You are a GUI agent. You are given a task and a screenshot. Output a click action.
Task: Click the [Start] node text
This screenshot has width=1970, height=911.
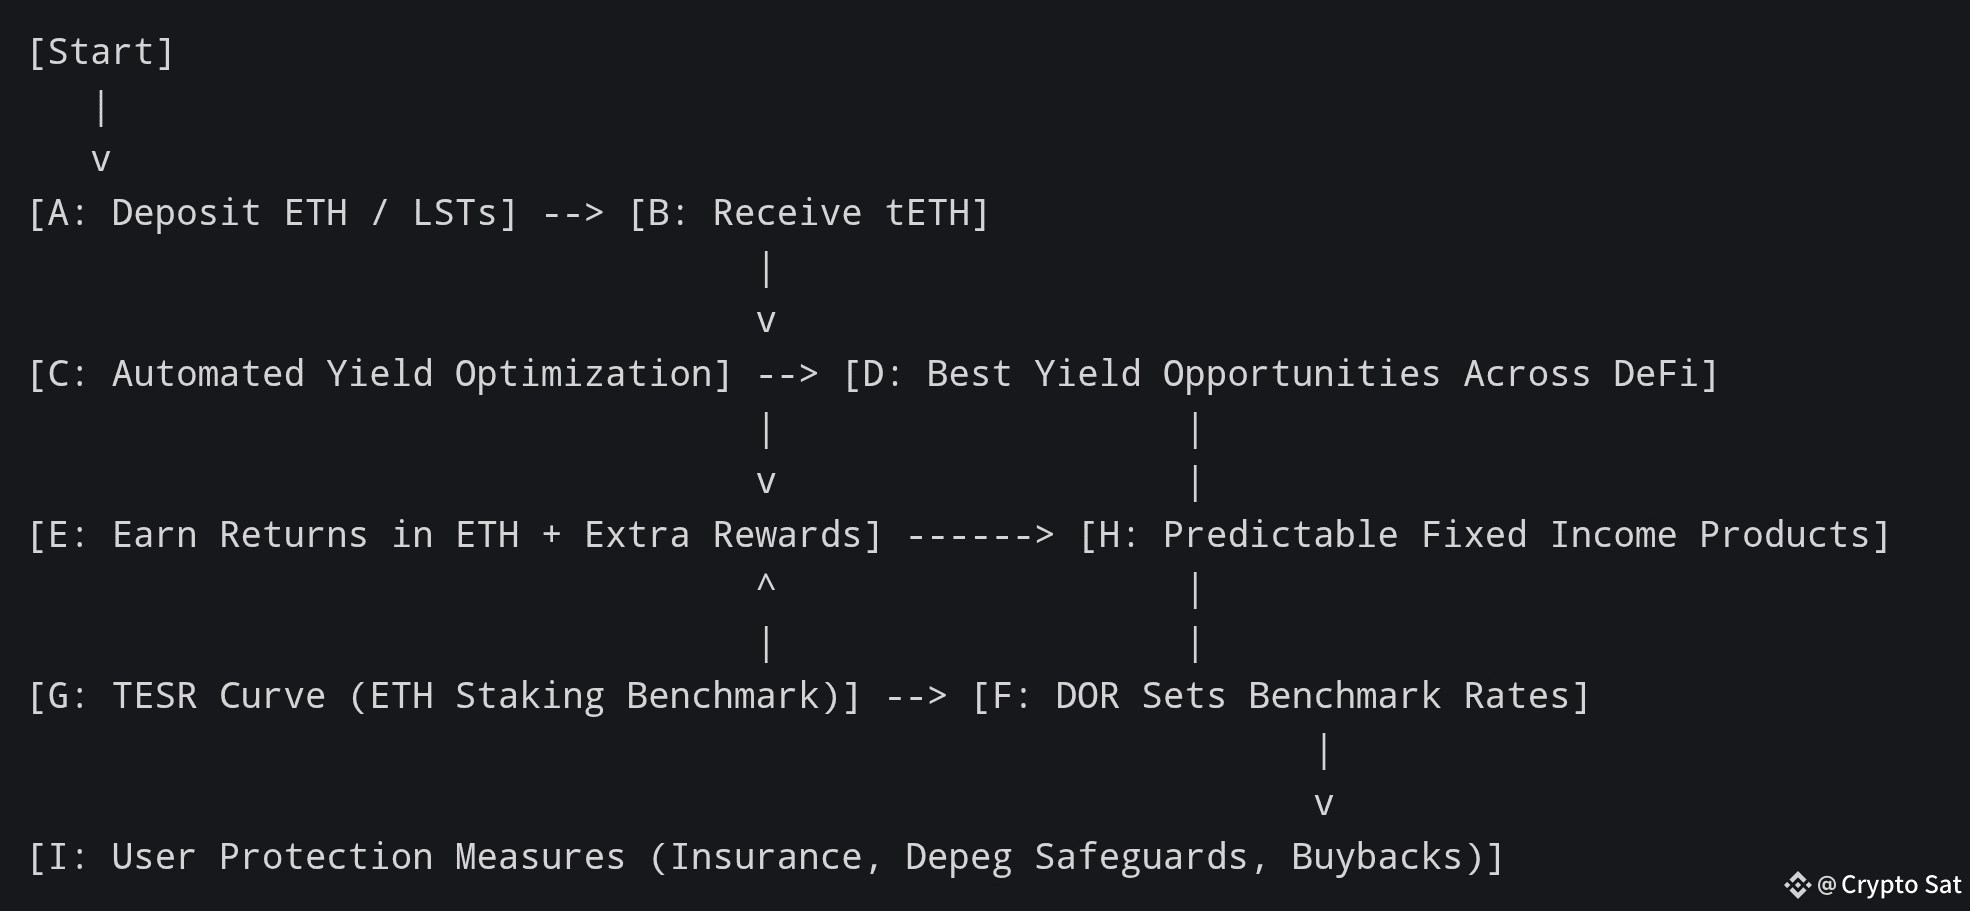[101, 52]
